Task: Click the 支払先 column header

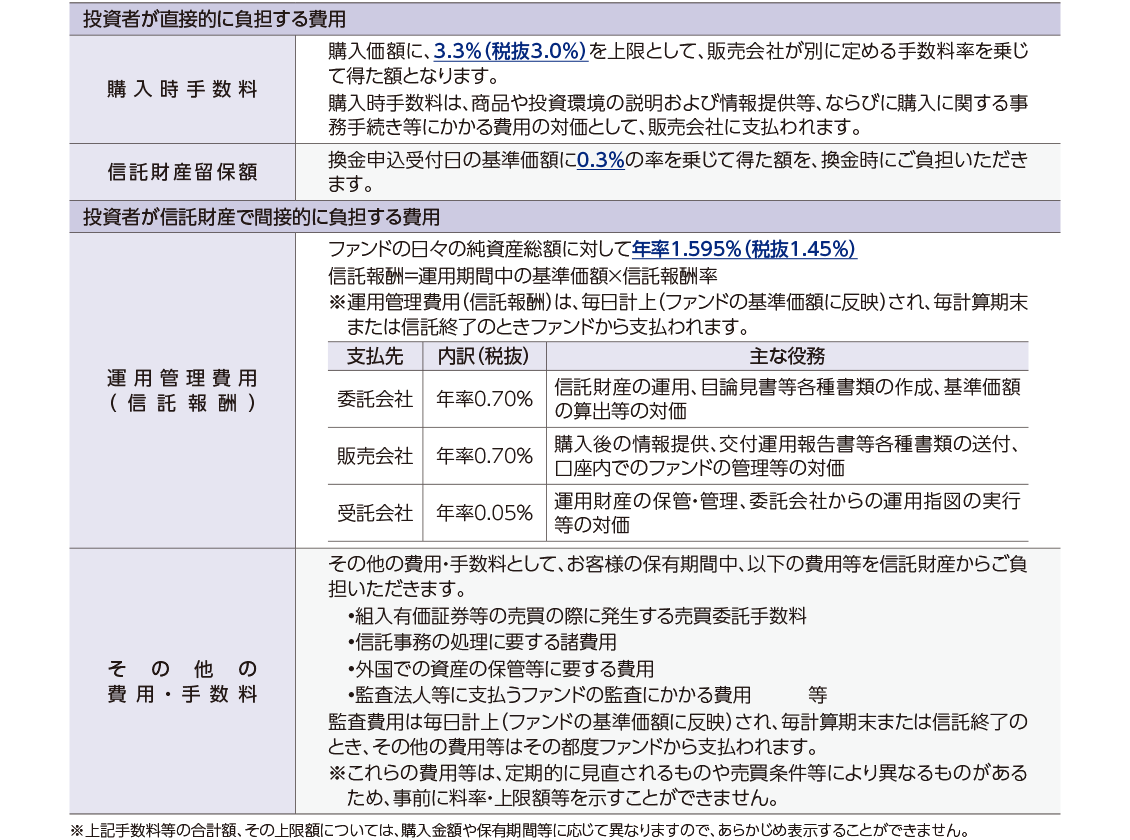Action: tap(375, 356)
